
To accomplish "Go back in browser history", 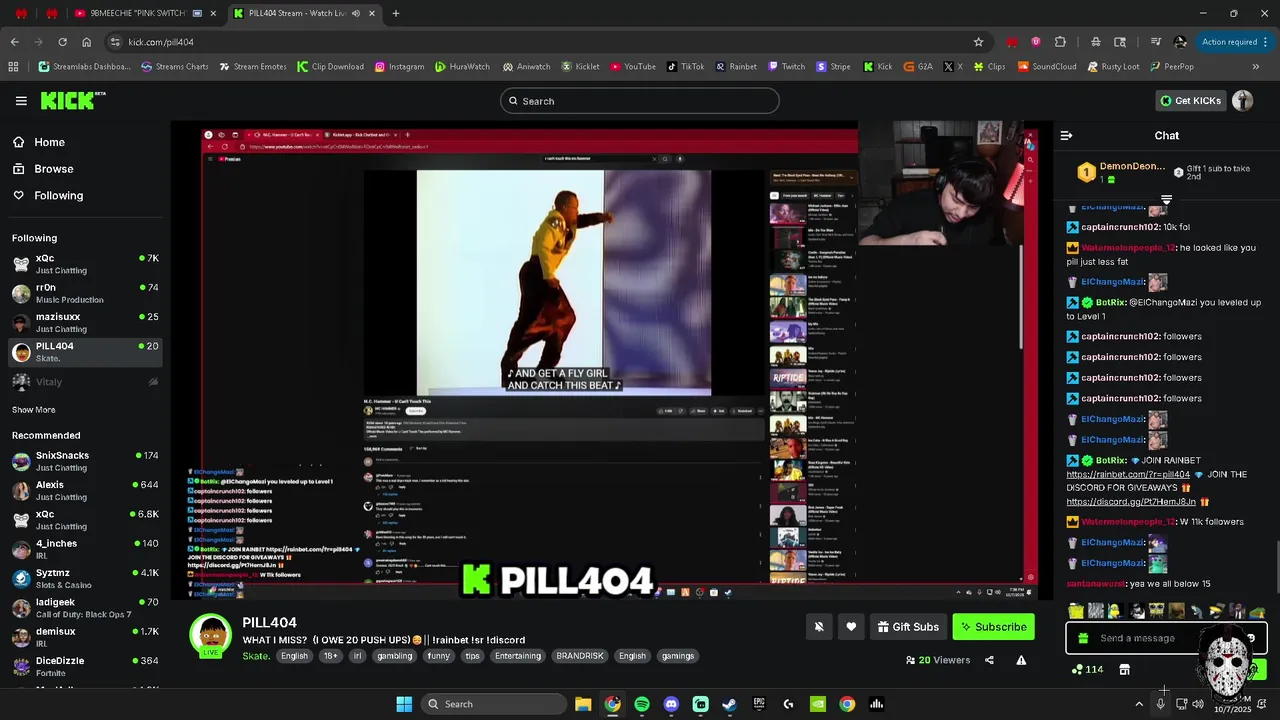I will click(14, 42).
